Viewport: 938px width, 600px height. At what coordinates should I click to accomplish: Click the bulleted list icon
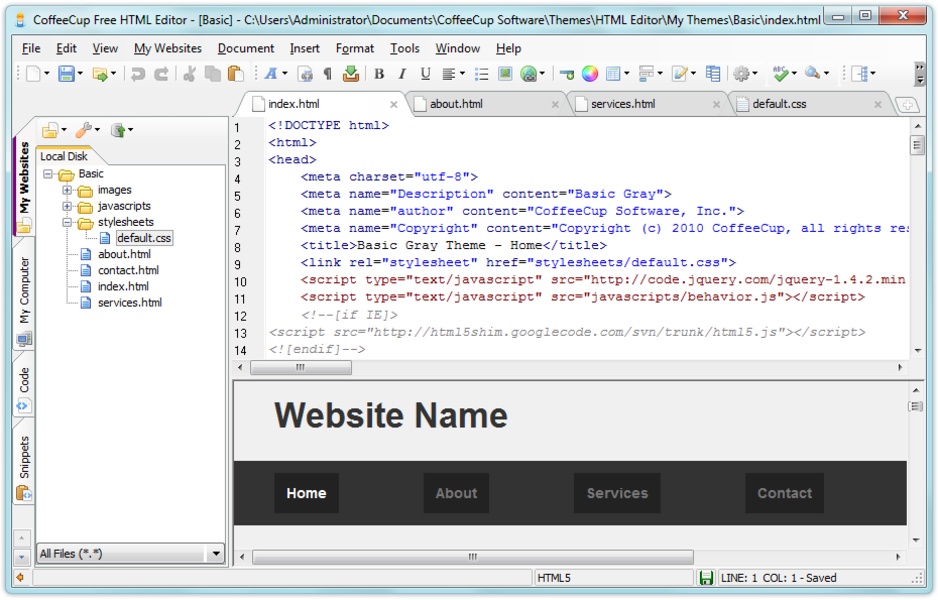click(481, 74)
